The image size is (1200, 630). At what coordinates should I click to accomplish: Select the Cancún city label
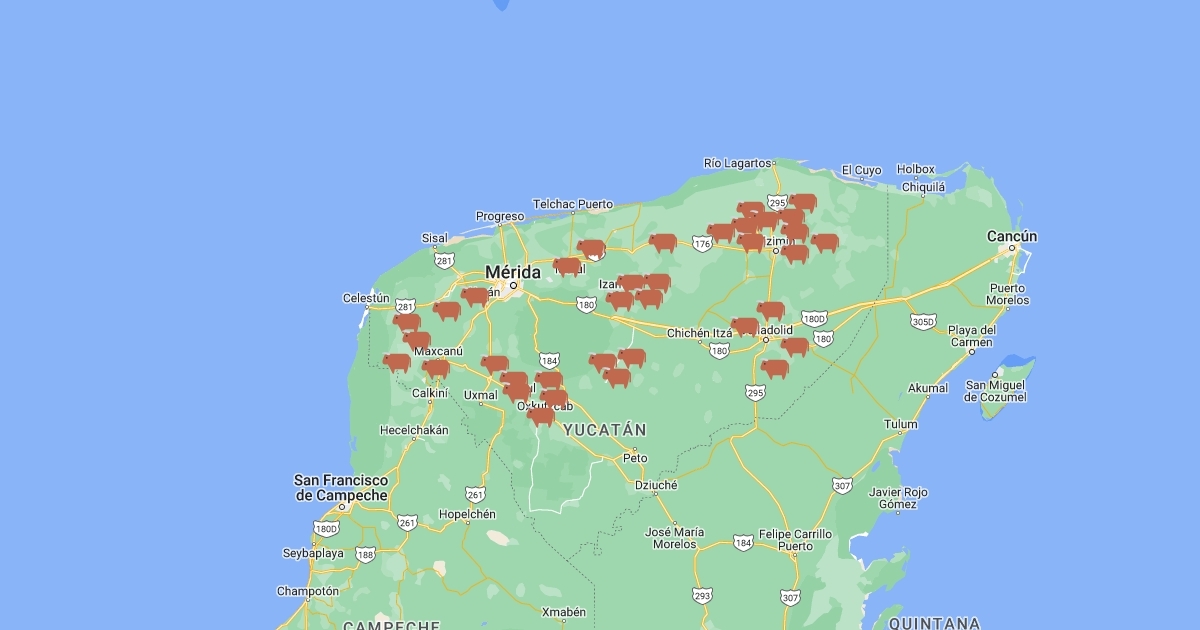1012,237
